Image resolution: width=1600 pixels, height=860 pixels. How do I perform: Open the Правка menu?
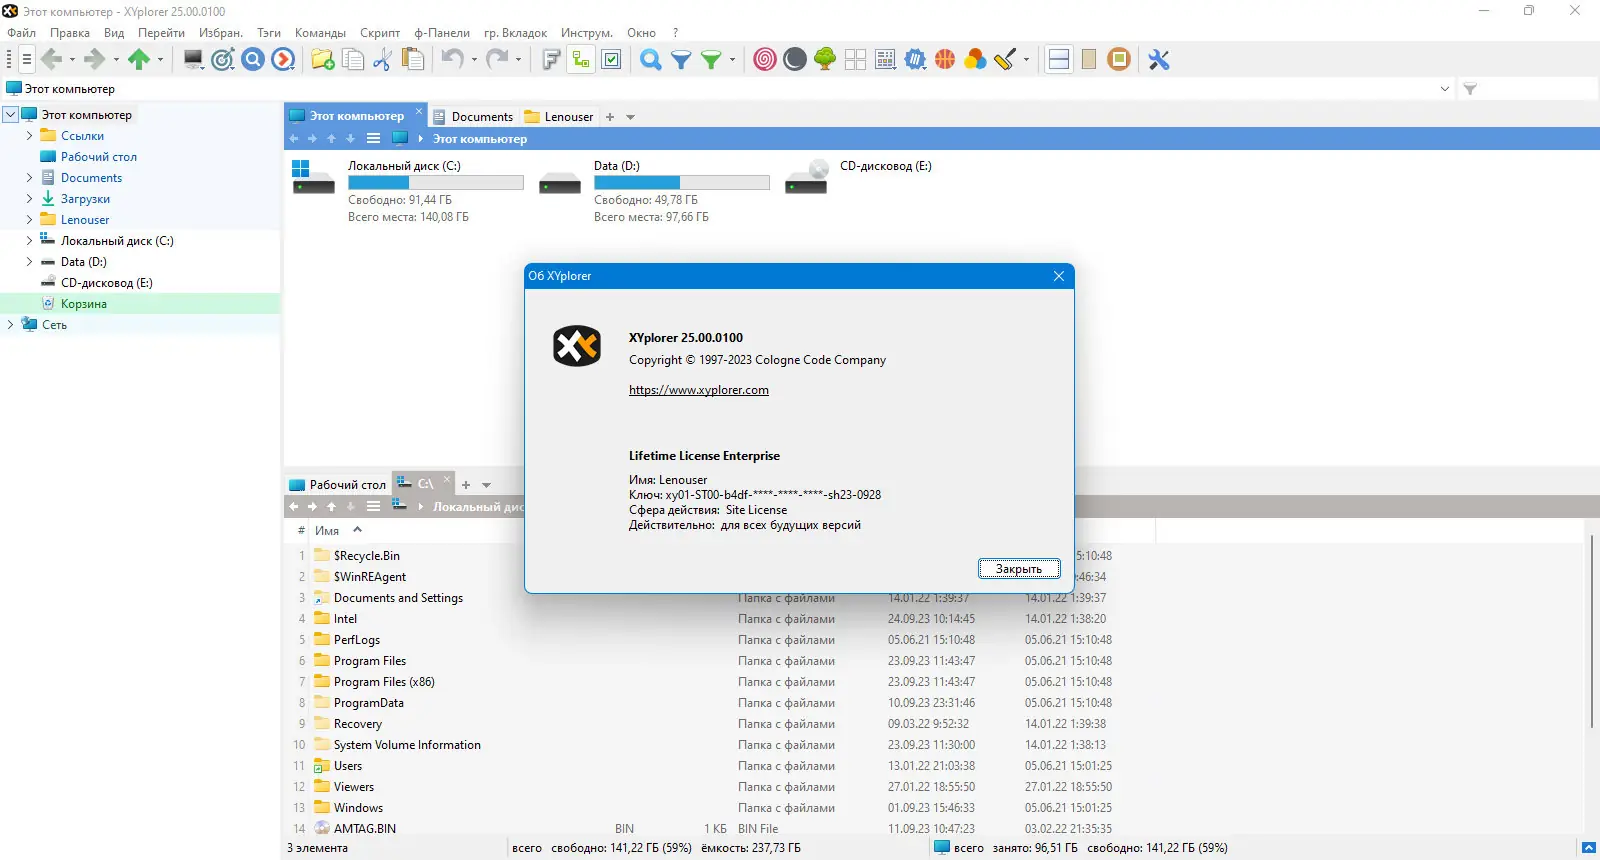point(70,33)
